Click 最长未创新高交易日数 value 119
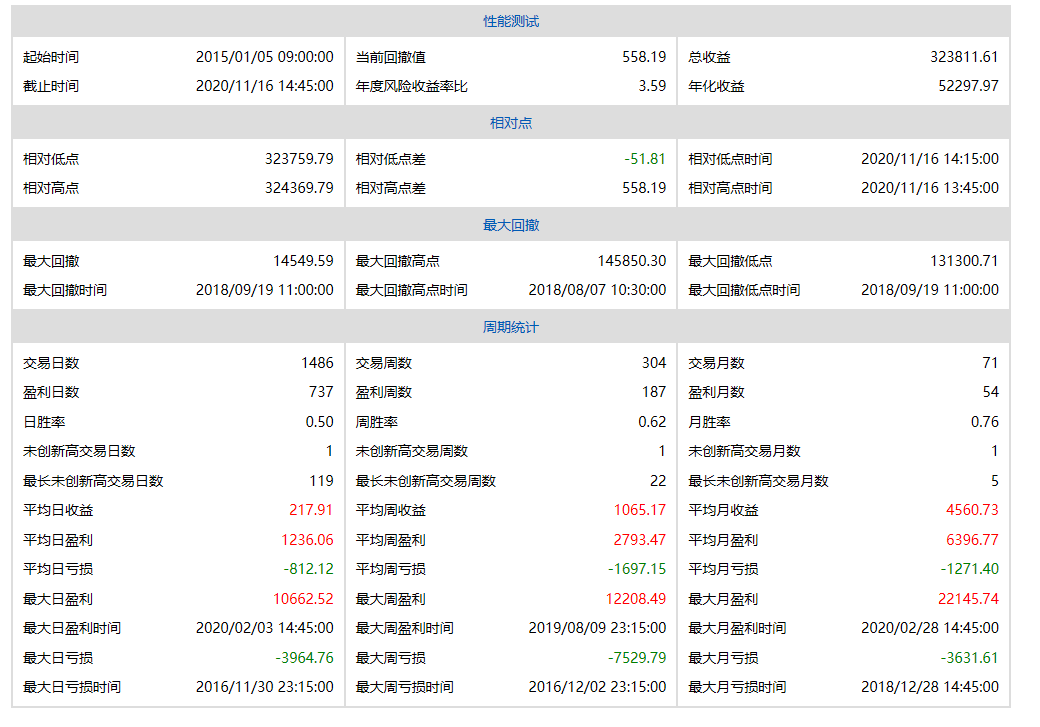The image size is (1040, 727). click(x=321, y=482)
